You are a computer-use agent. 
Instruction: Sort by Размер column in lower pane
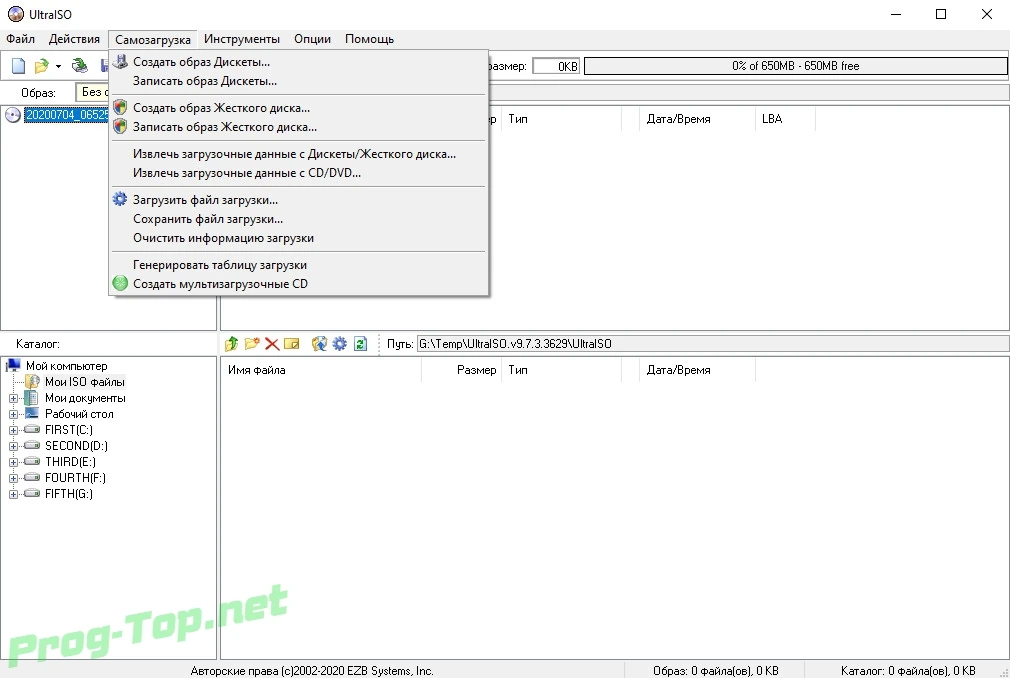(x=461, y=370)
